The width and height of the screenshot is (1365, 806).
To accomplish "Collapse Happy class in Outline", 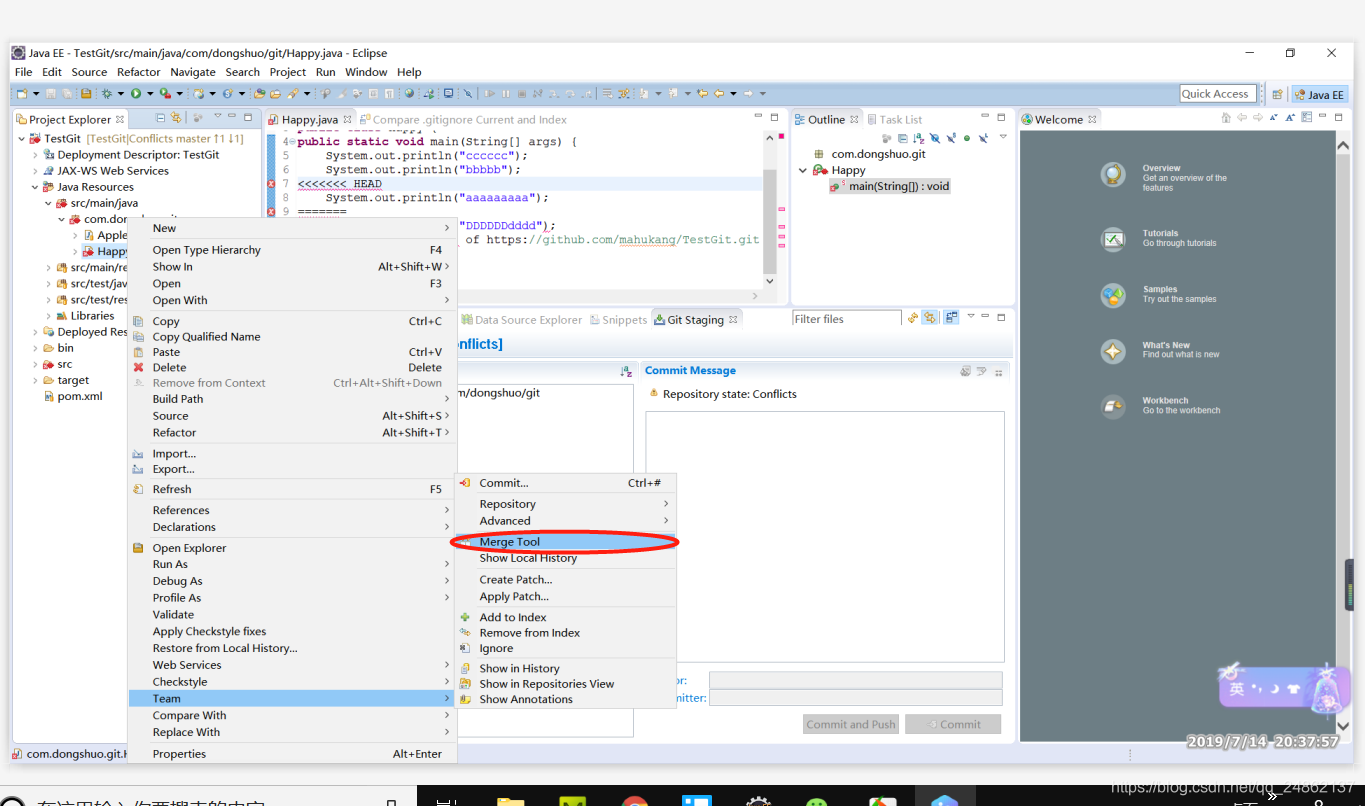I will click(x=803, y=170).
